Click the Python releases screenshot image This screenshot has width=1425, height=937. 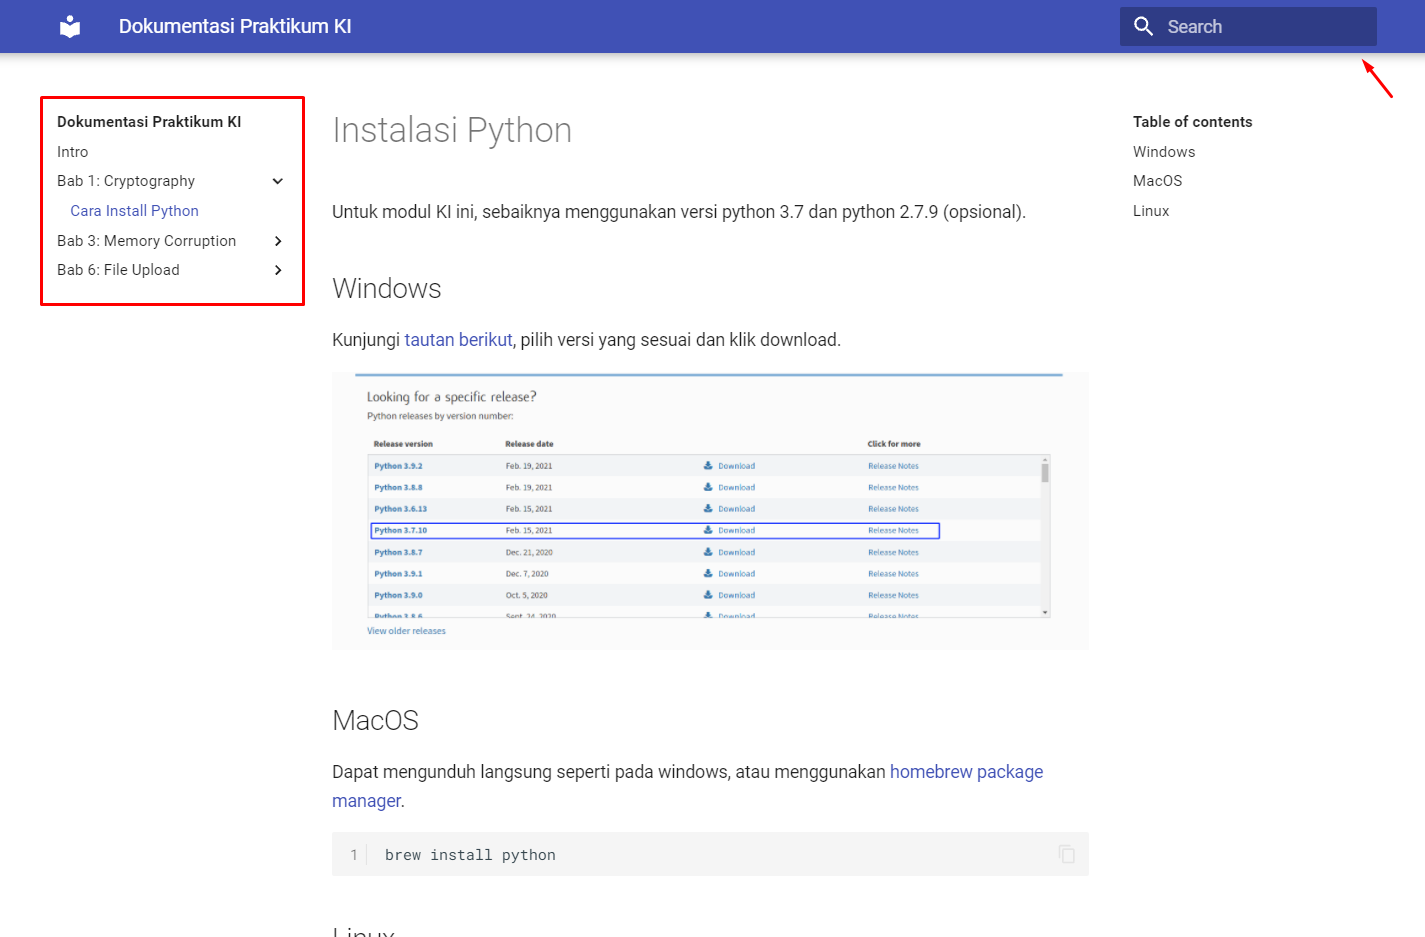[710, 511]
